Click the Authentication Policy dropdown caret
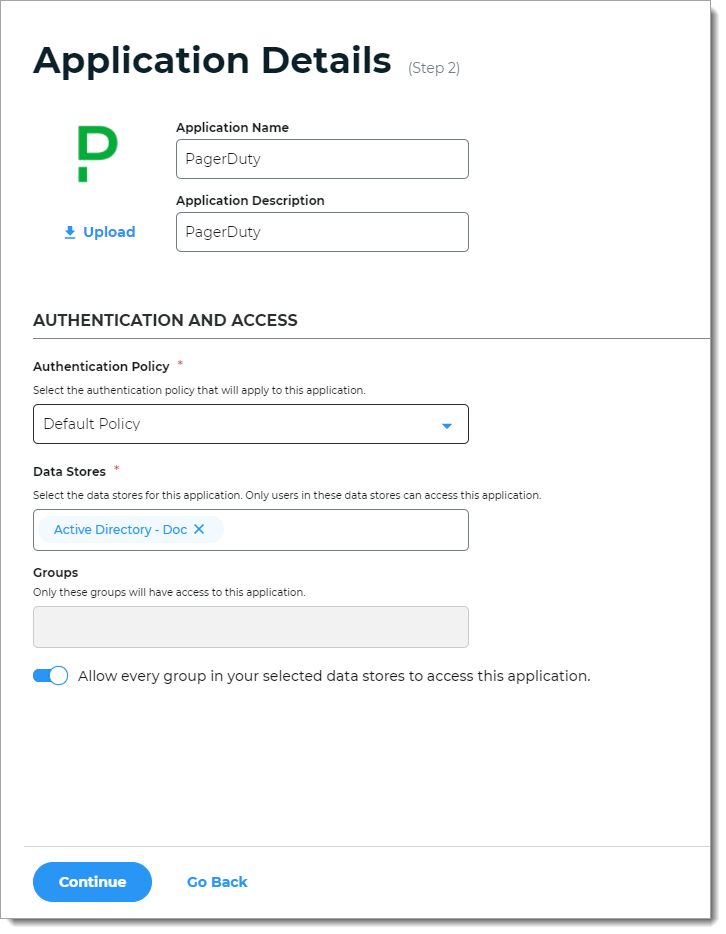This screenshot has height=934, width=726. point(447,424)
